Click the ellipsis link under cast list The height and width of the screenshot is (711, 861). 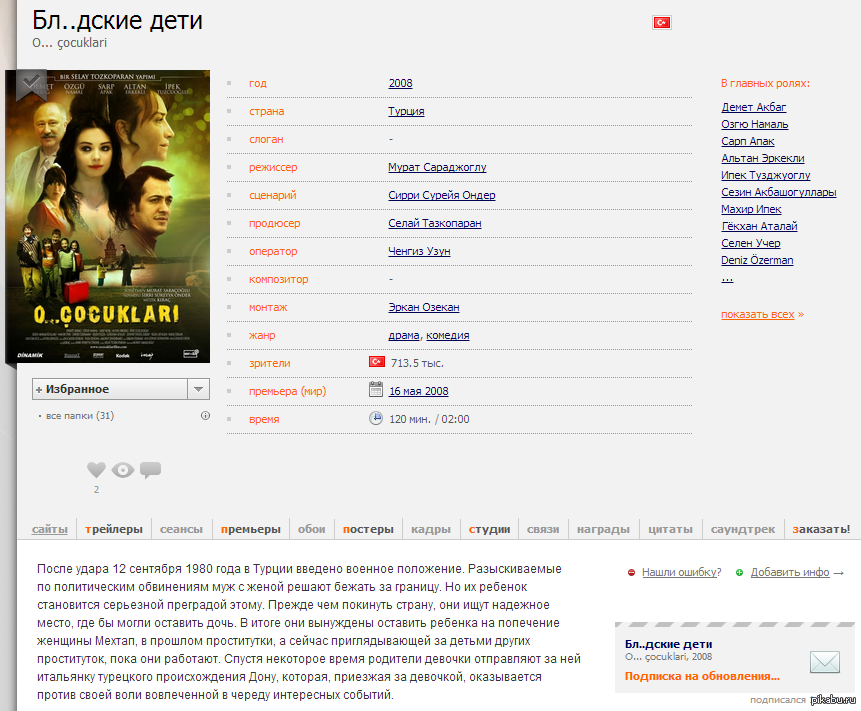(727, 278)
